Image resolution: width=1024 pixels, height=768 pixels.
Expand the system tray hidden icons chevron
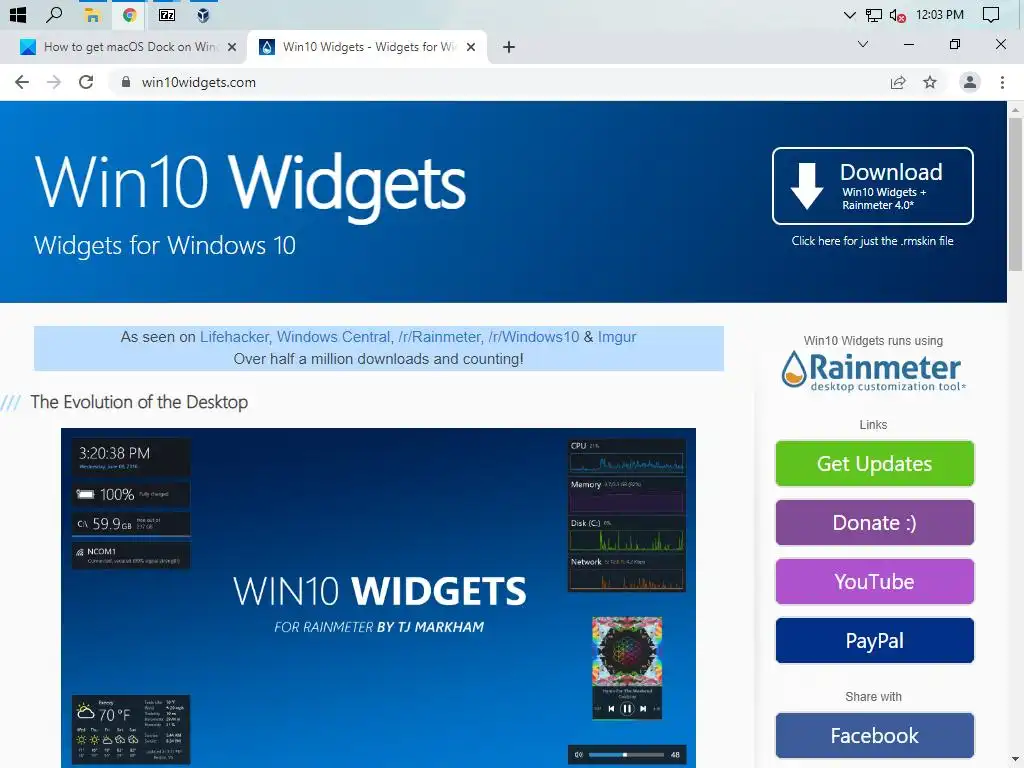[x=850, y=15]
